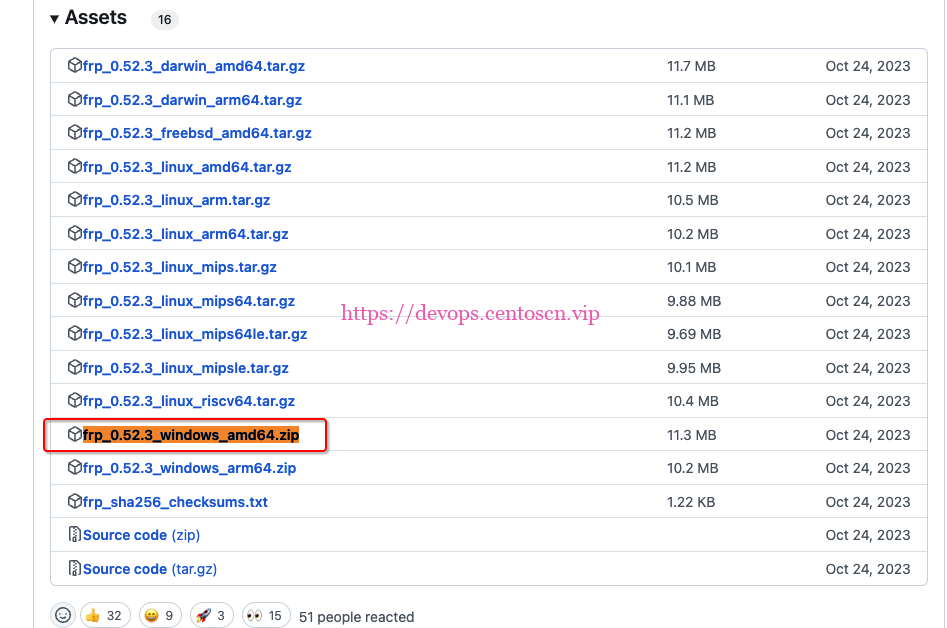Image resolution: width=947 pixels, height=628 pixels.
Task: Select the Assets section header
Action: [x=95, y=17]
